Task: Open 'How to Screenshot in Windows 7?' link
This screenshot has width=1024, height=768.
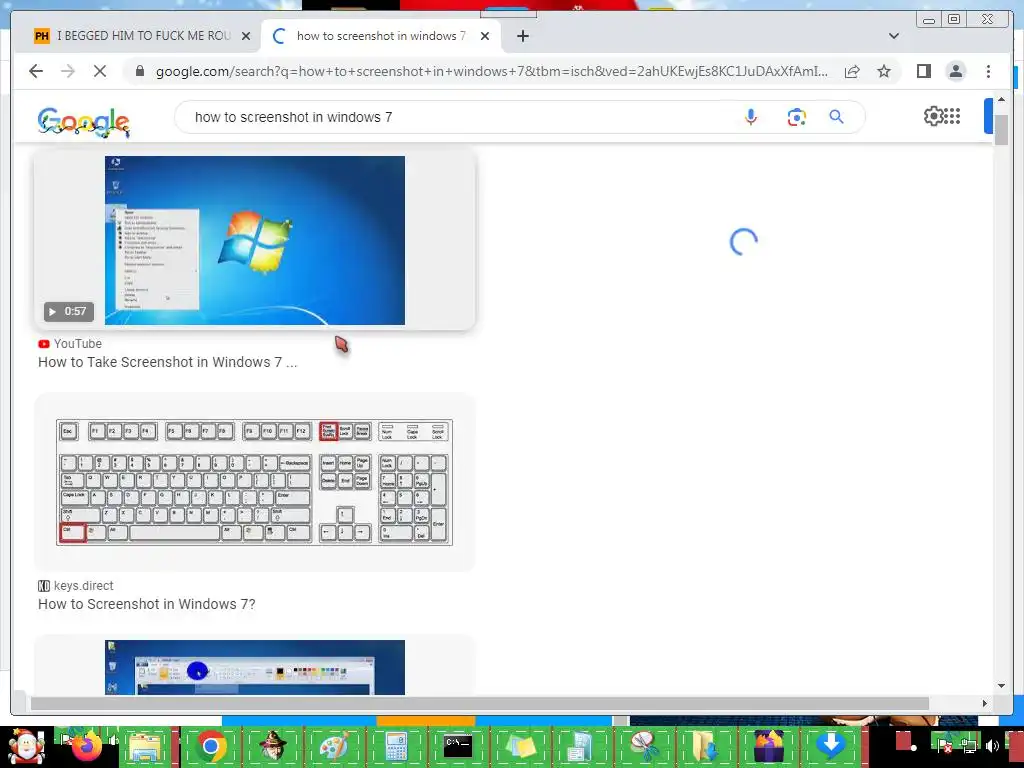Action: [x=146, y=604]
